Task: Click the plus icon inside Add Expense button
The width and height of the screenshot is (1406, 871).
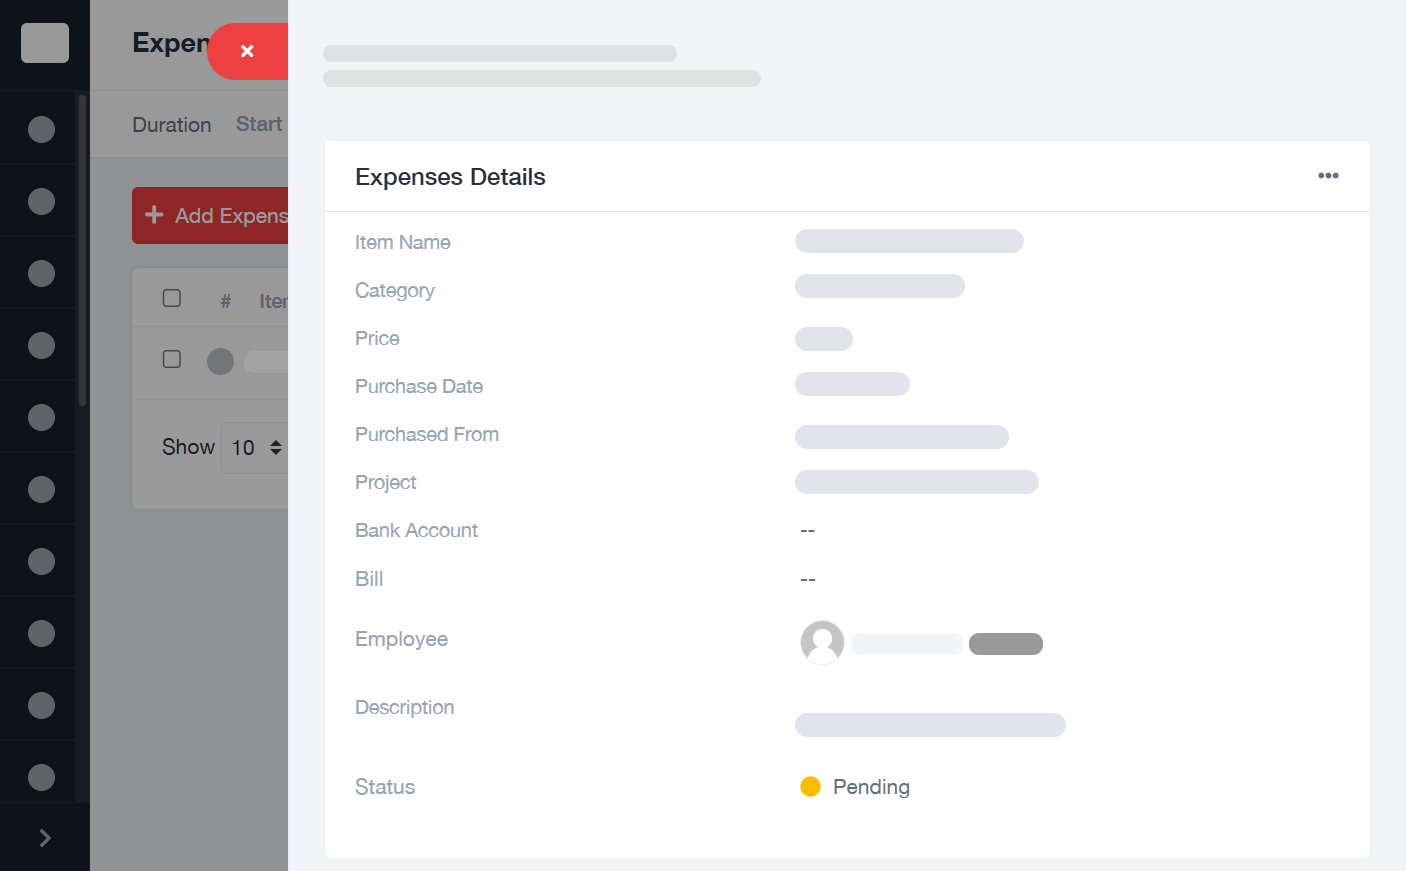Action: (x=154, y=215)
